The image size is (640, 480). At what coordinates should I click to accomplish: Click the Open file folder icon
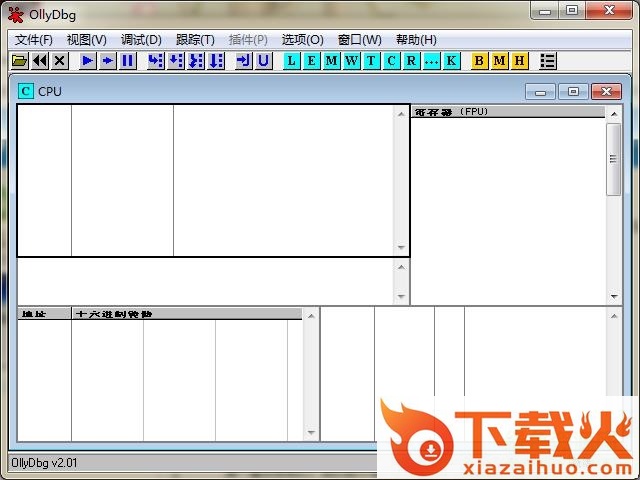pyautogui.click(x=20, y=61)
